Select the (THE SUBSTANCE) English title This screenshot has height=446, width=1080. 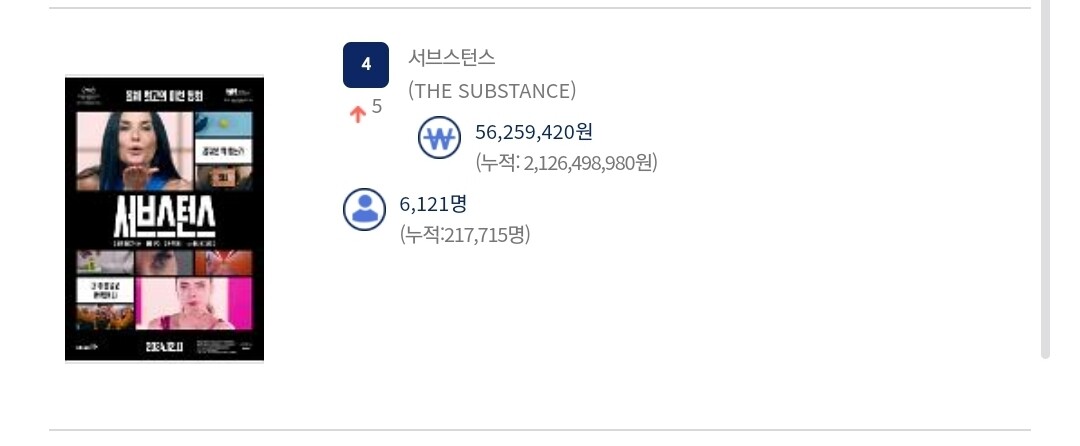pos(491,91)
